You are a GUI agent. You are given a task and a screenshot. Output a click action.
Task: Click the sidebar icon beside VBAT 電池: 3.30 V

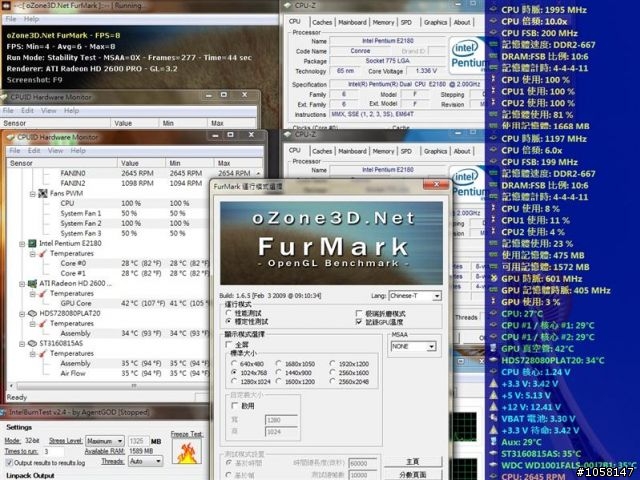[x=493, y=418]
